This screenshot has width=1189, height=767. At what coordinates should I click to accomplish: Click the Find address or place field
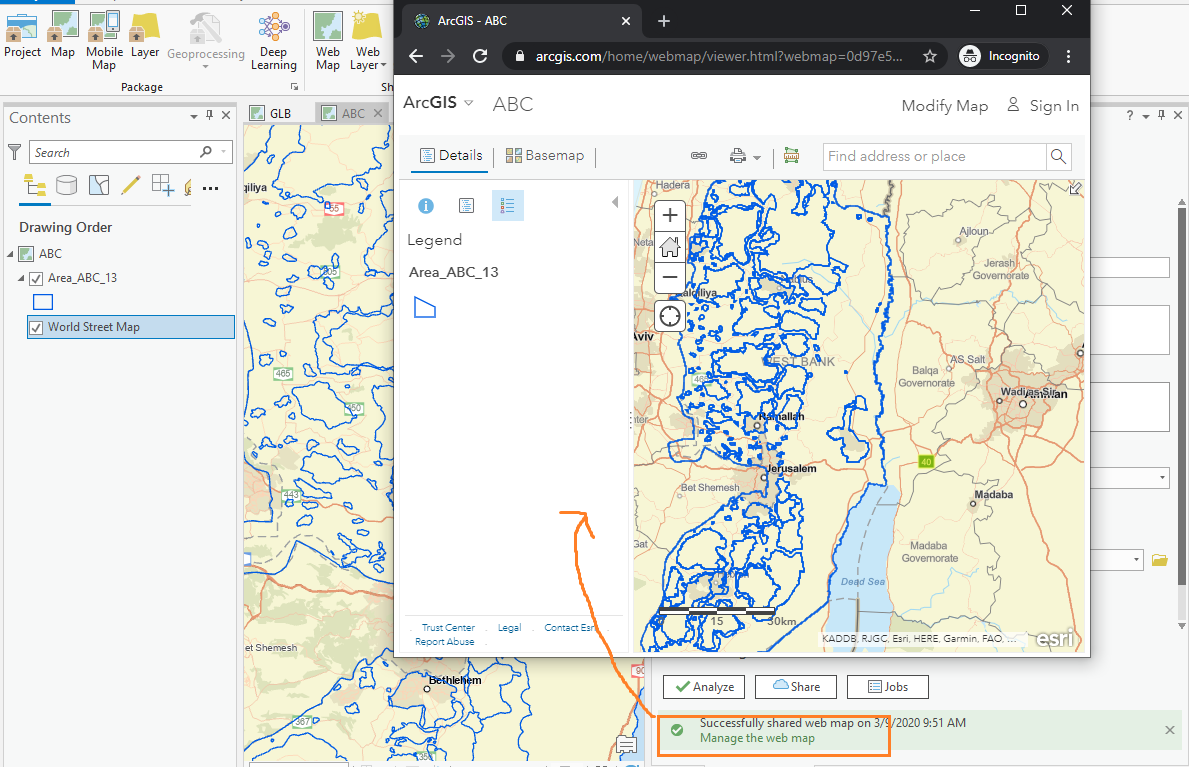click(934, 157)
